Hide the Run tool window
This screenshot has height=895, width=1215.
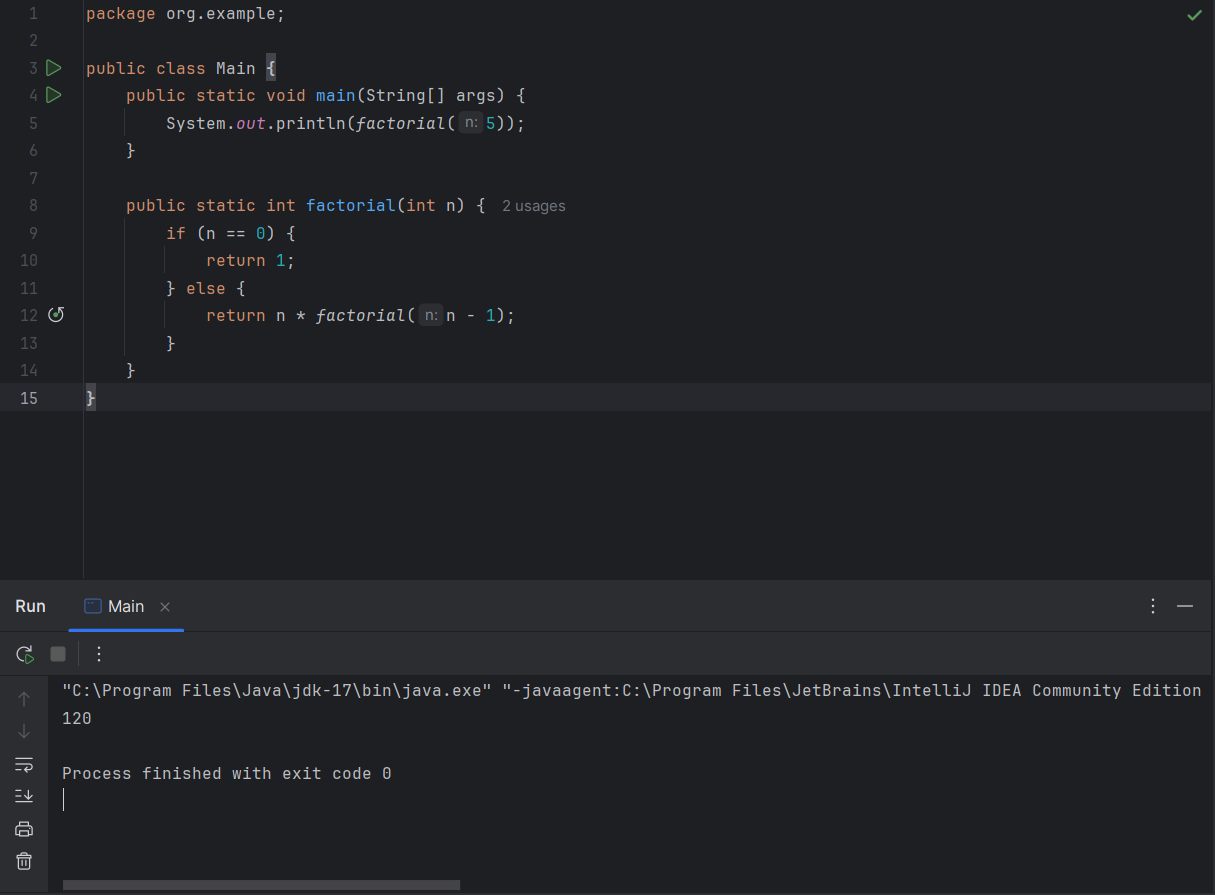[x=1185, y=606]
